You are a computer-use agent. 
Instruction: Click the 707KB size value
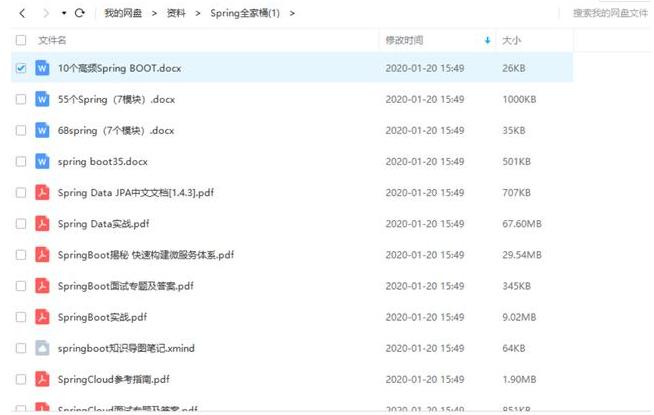pos(516,193)
